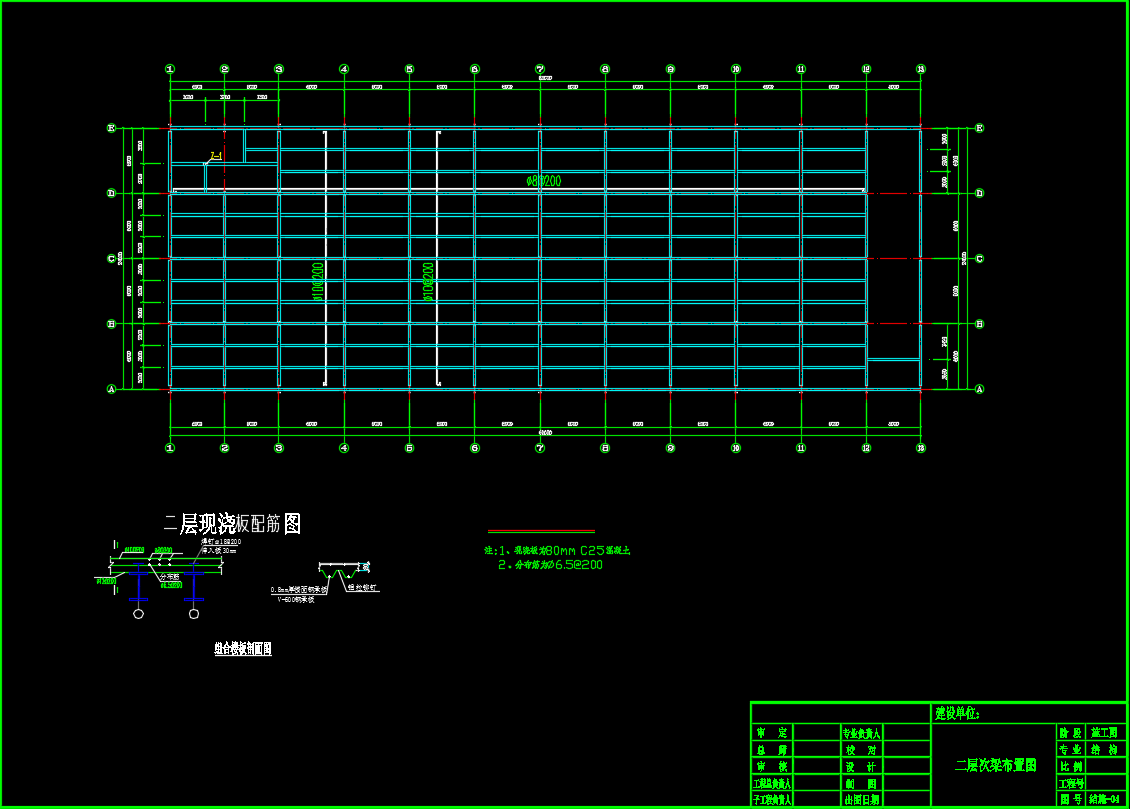Select the 组合楼板剖面图 underlined caption
Viewport: 1130px width, 809px height.
pos(243,649)
